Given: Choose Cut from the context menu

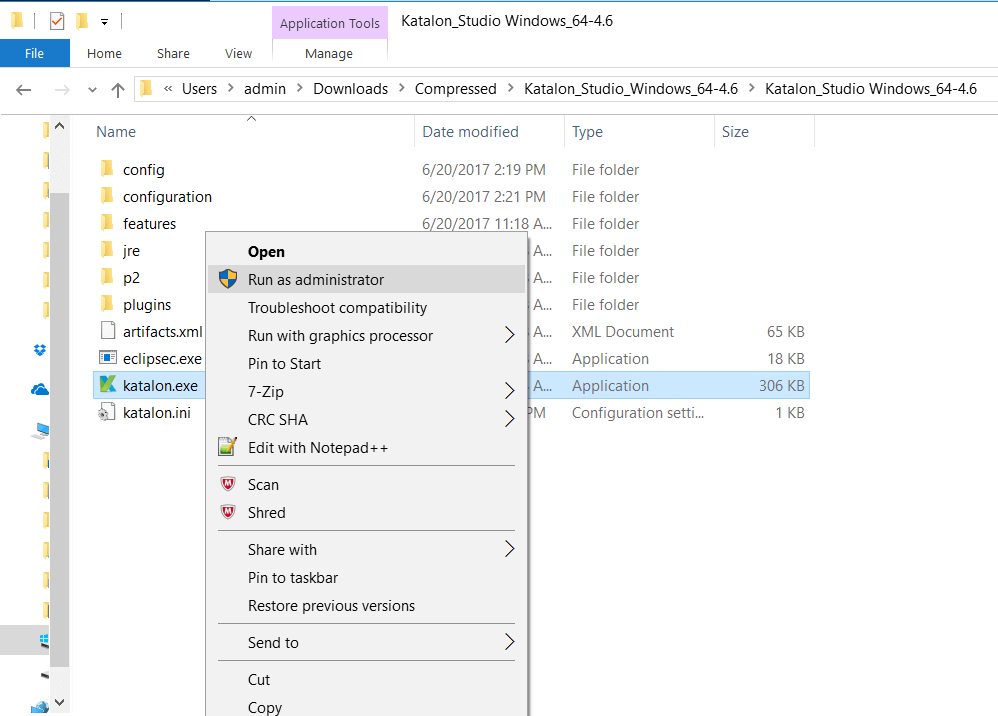Looking at the screenshot, I should point(367,679).
